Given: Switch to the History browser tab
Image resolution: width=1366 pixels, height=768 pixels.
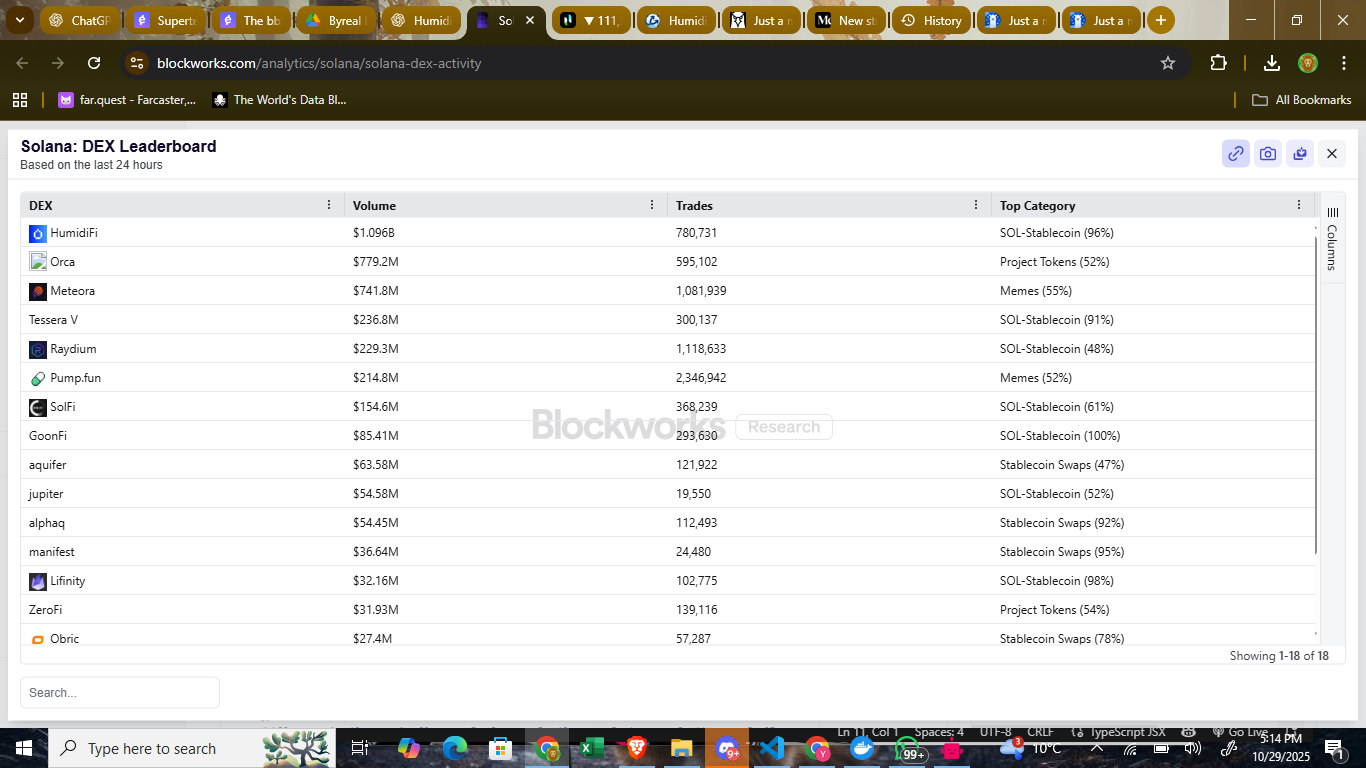Looking at the screenshot, I should [x=932, y=20].
